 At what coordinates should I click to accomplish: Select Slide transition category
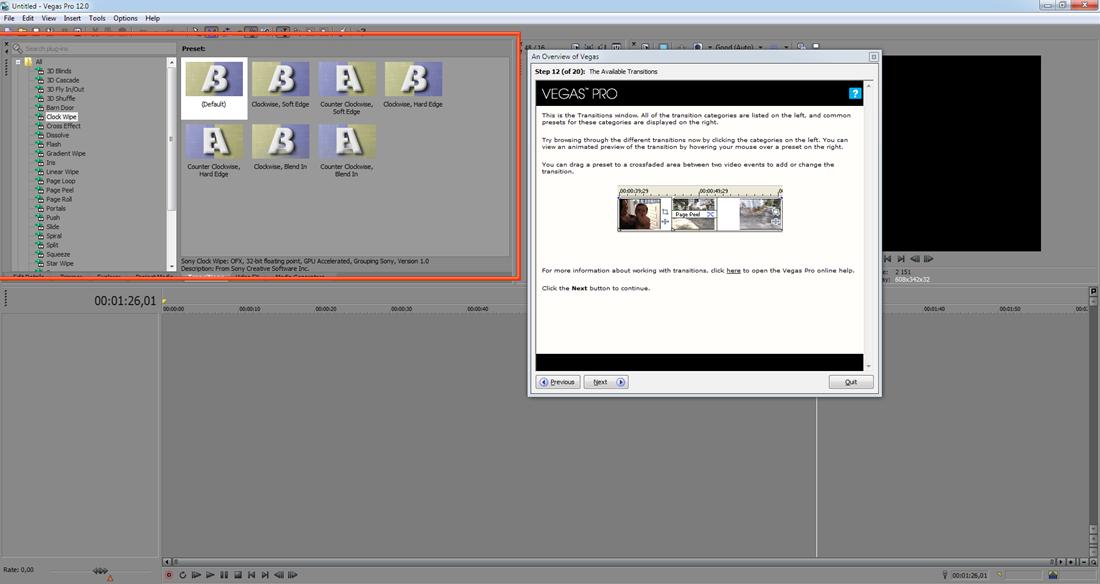53,227
